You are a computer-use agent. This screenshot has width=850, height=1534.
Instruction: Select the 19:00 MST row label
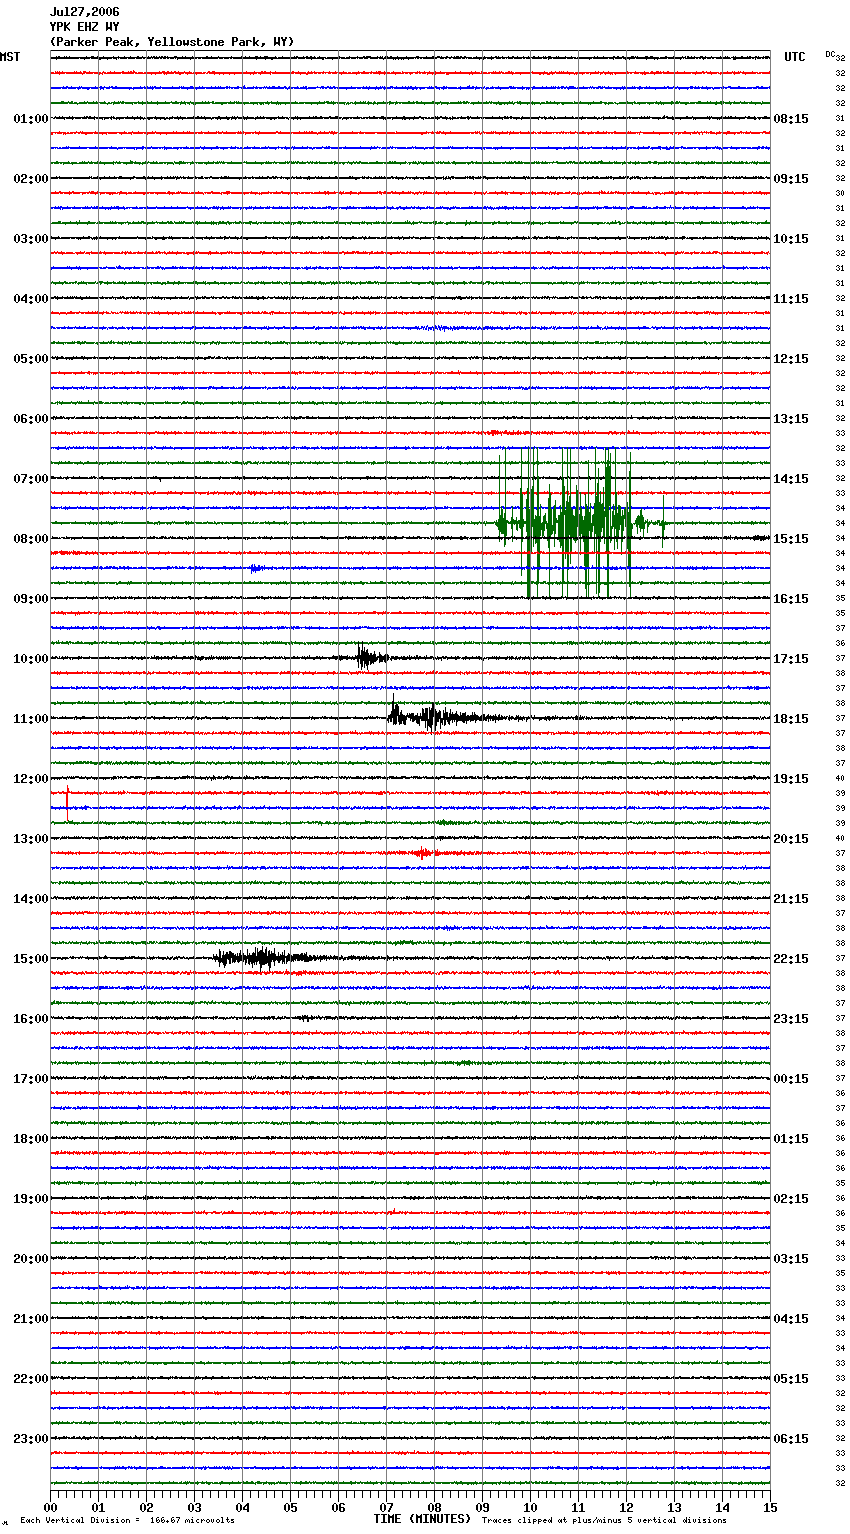31,1199
